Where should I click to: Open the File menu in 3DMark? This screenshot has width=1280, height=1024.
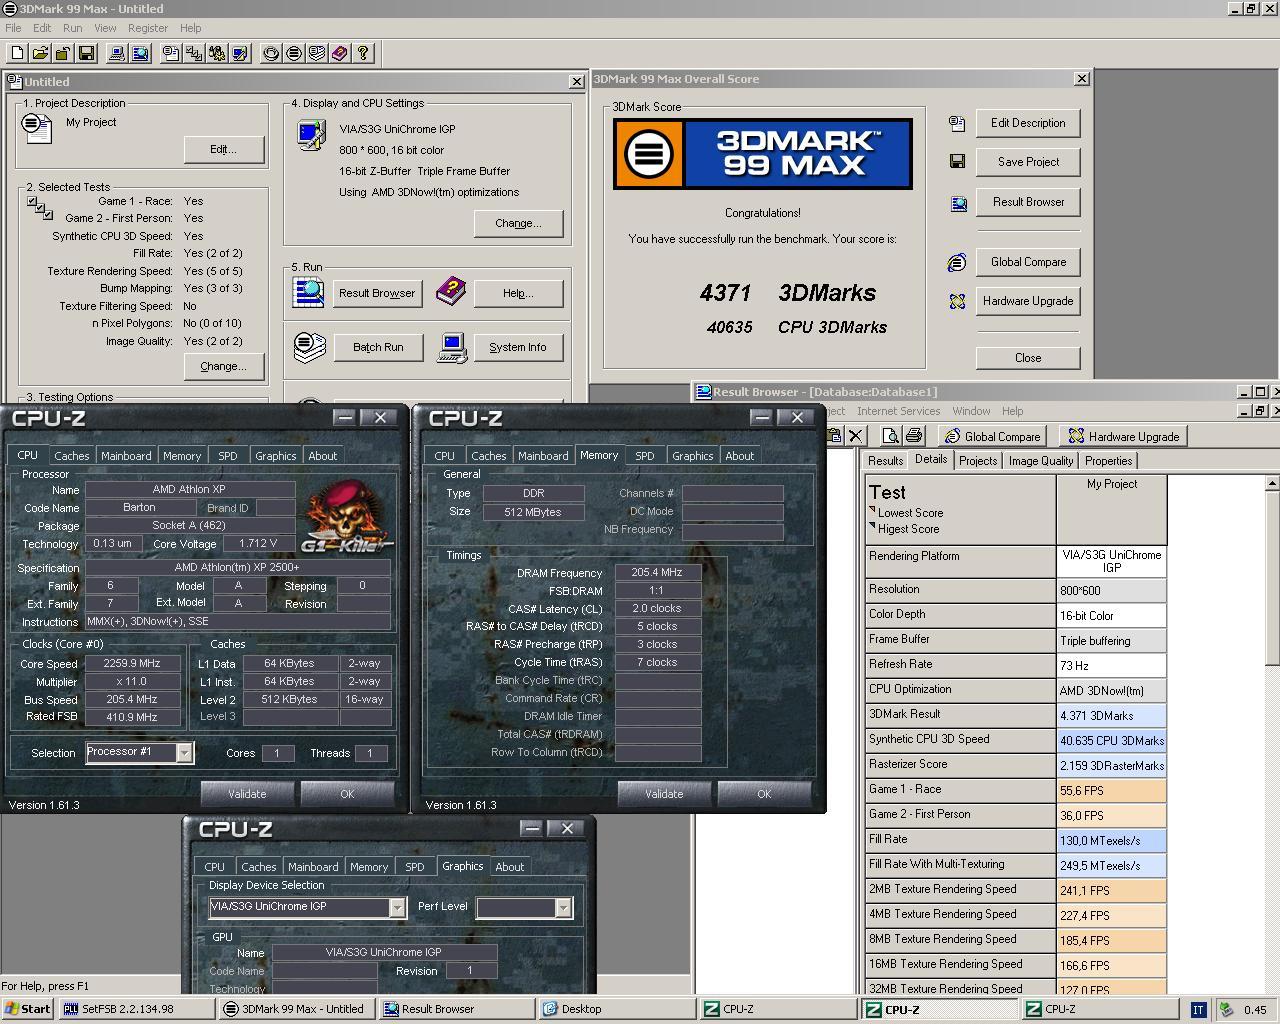point(13,28)
